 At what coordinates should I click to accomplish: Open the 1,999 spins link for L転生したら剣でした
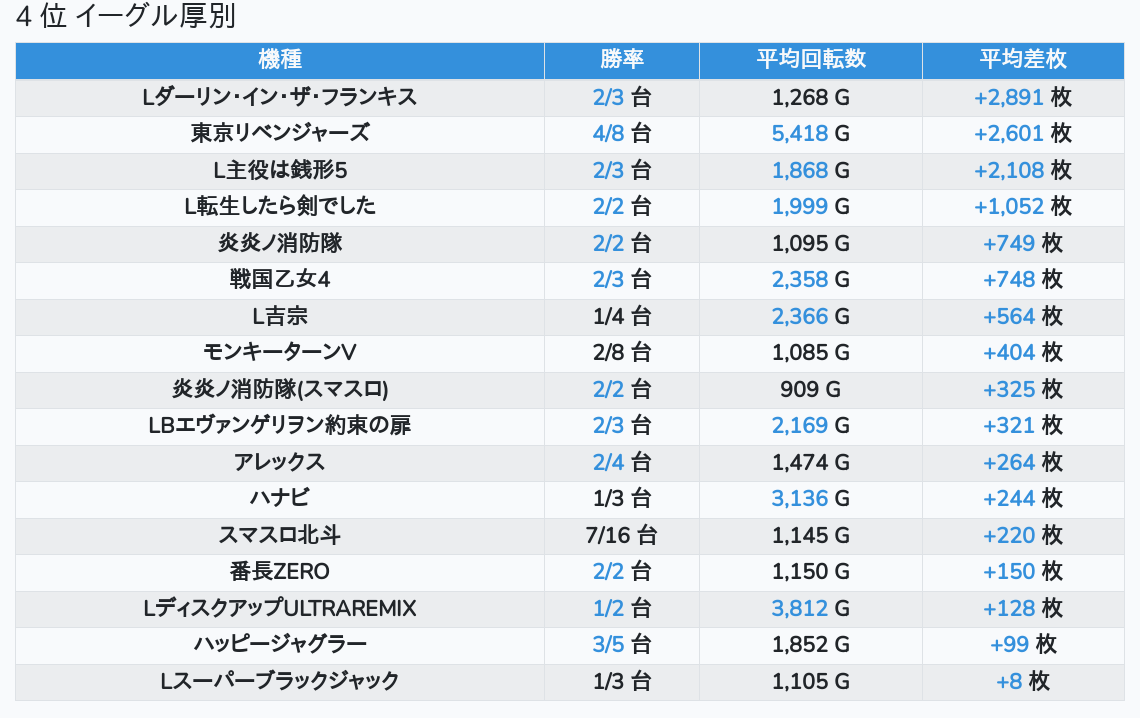point(800,206)
